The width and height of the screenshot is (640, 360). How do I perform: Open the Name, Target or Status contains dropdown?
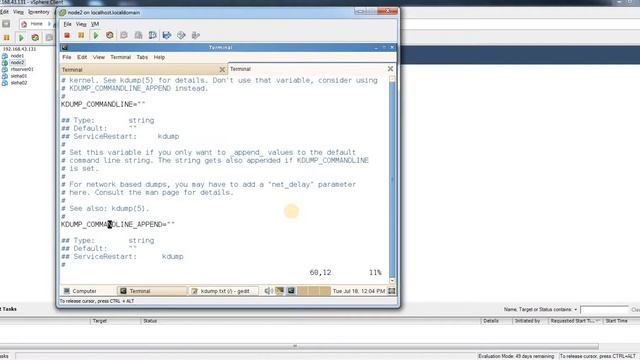click(576, 310)
